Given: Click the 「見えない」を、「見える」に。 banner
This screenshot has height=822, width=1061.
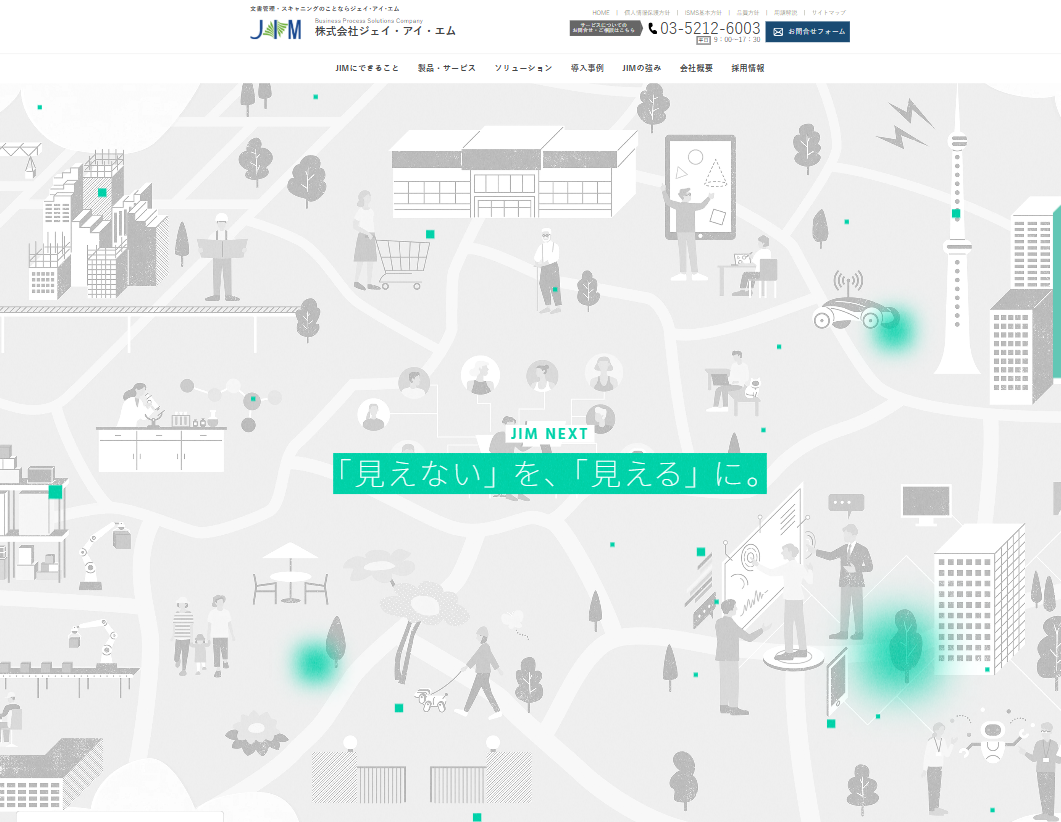Looking at the screenshot, I should [549, 474].
